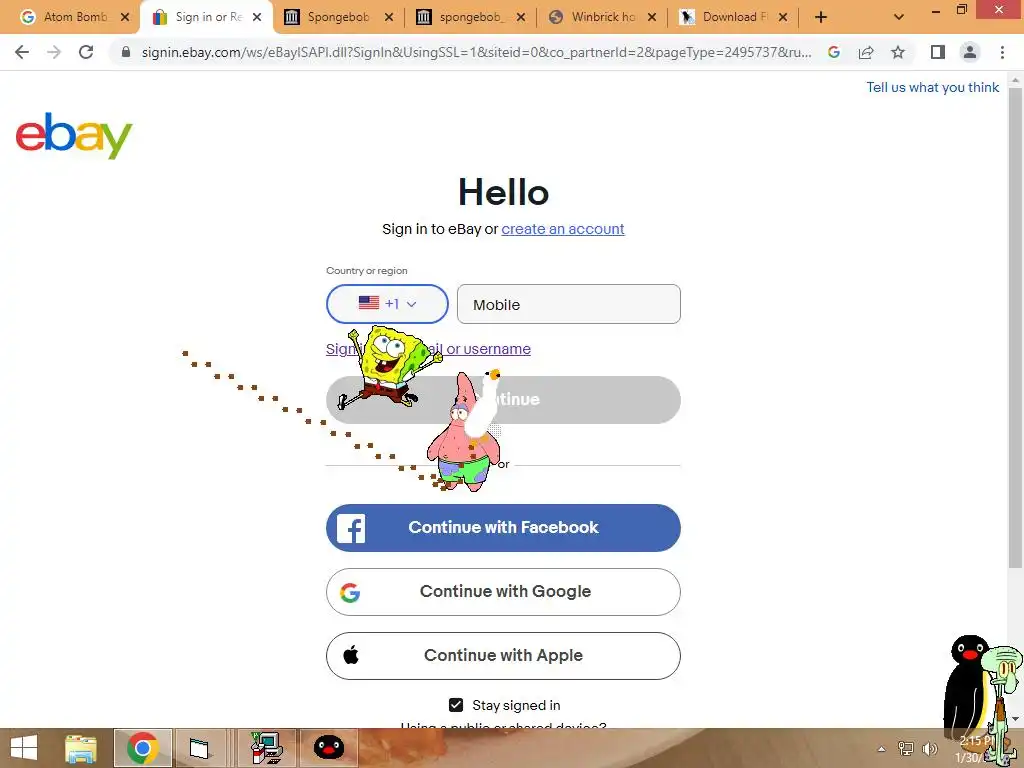Open Google icon in address bar
The width and height of the screenshot is (1024, 768).
click(x=833, y=52)
